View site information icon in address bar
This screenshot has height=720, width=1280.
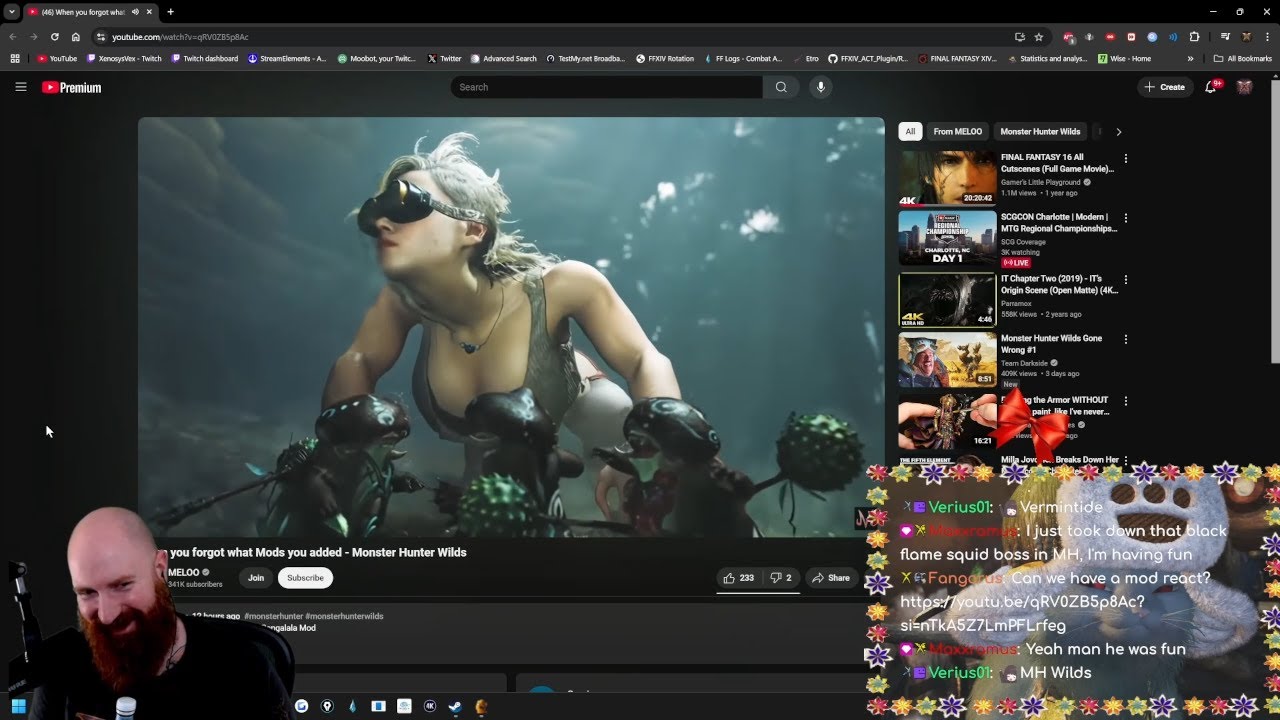[x=101, y=37]
